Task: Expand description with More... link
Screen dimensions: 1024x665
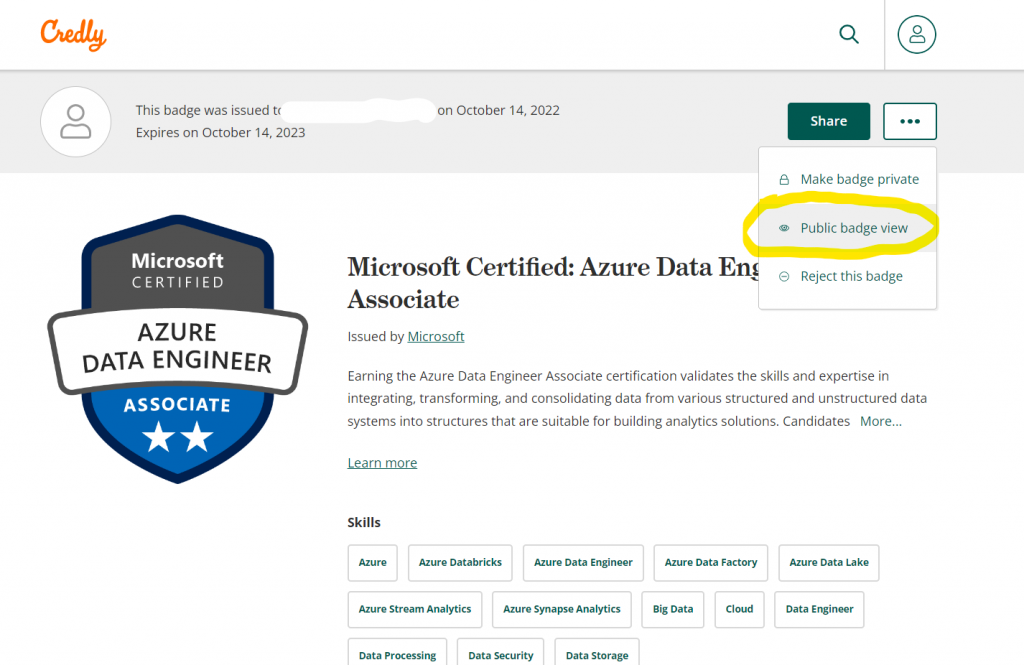Action: pos(880,421)
